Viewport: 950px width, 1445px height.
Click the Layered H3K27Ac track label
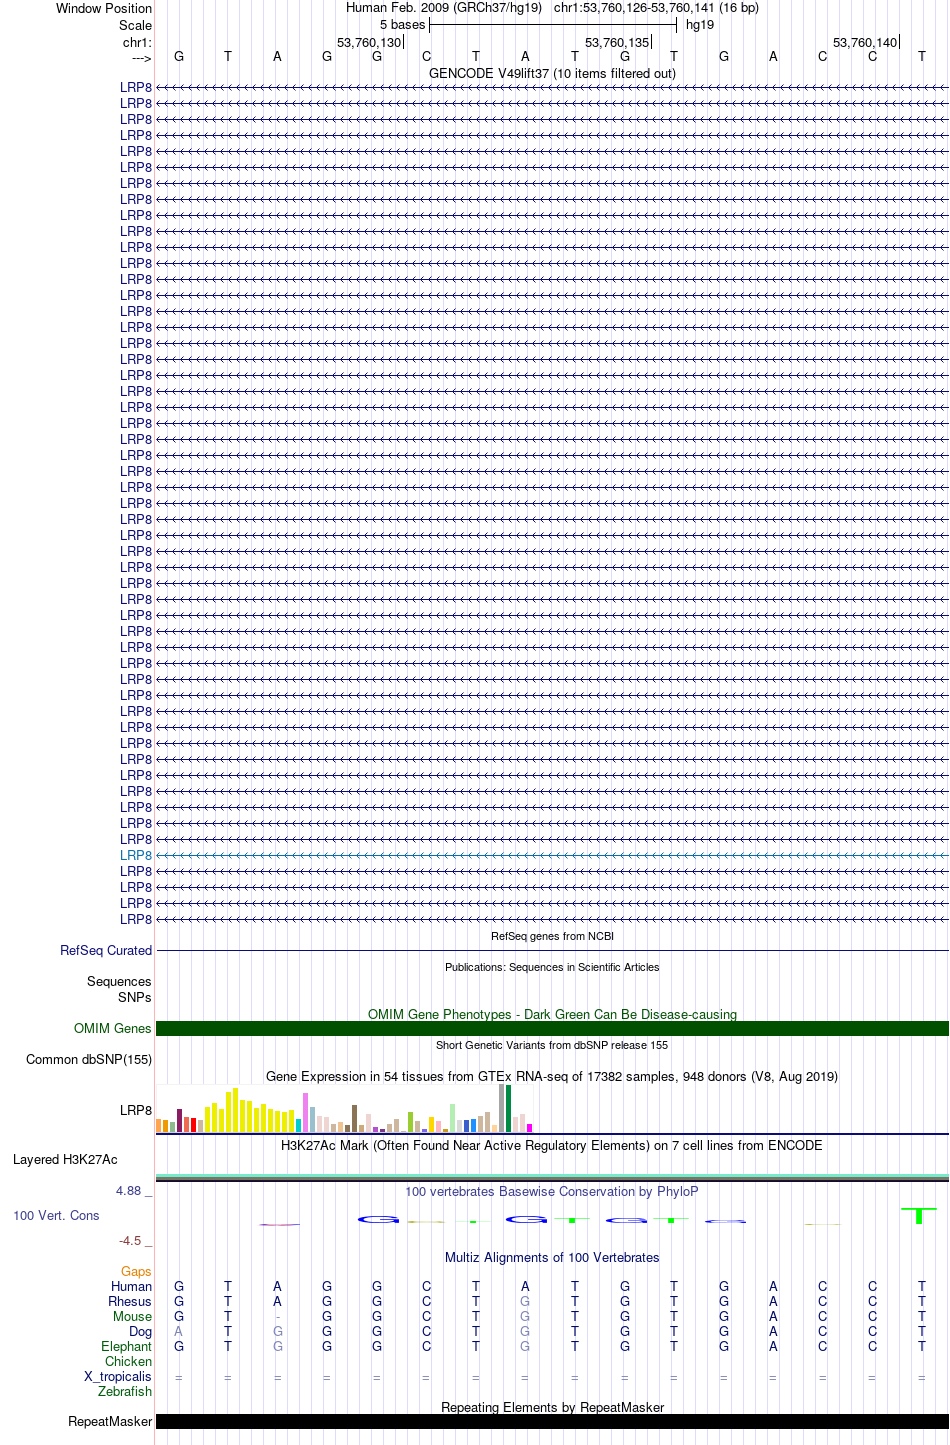coord(65,1160)
